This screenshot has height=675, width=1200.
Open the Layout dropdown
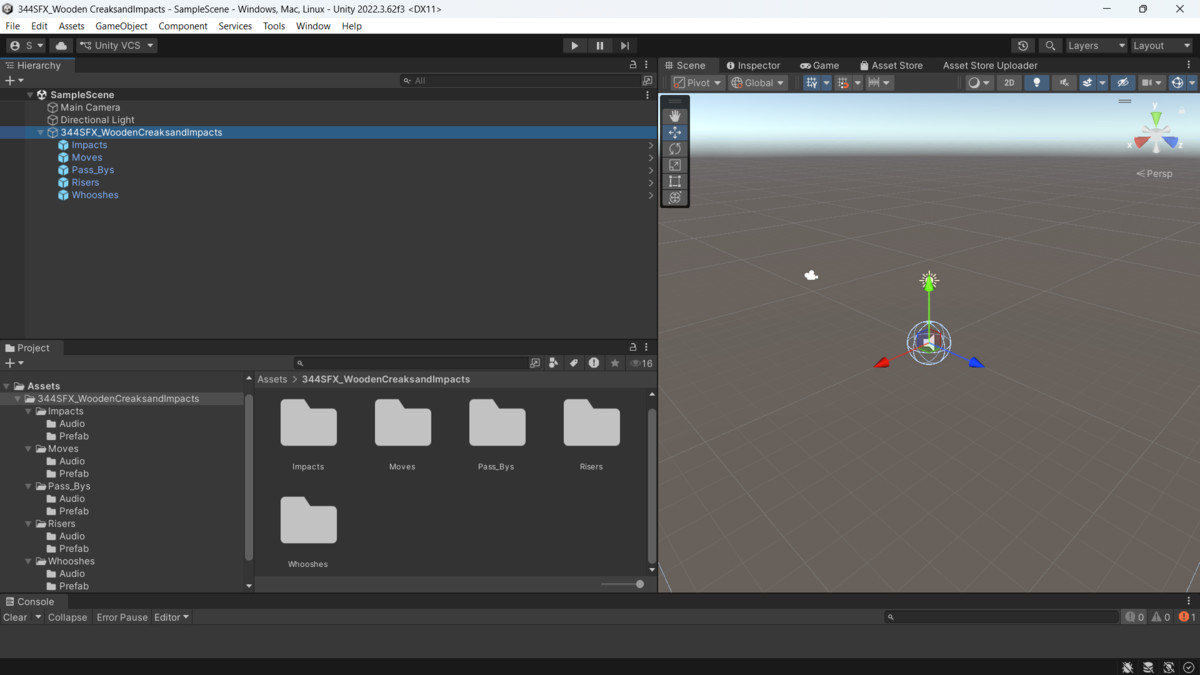[1160, 46]
